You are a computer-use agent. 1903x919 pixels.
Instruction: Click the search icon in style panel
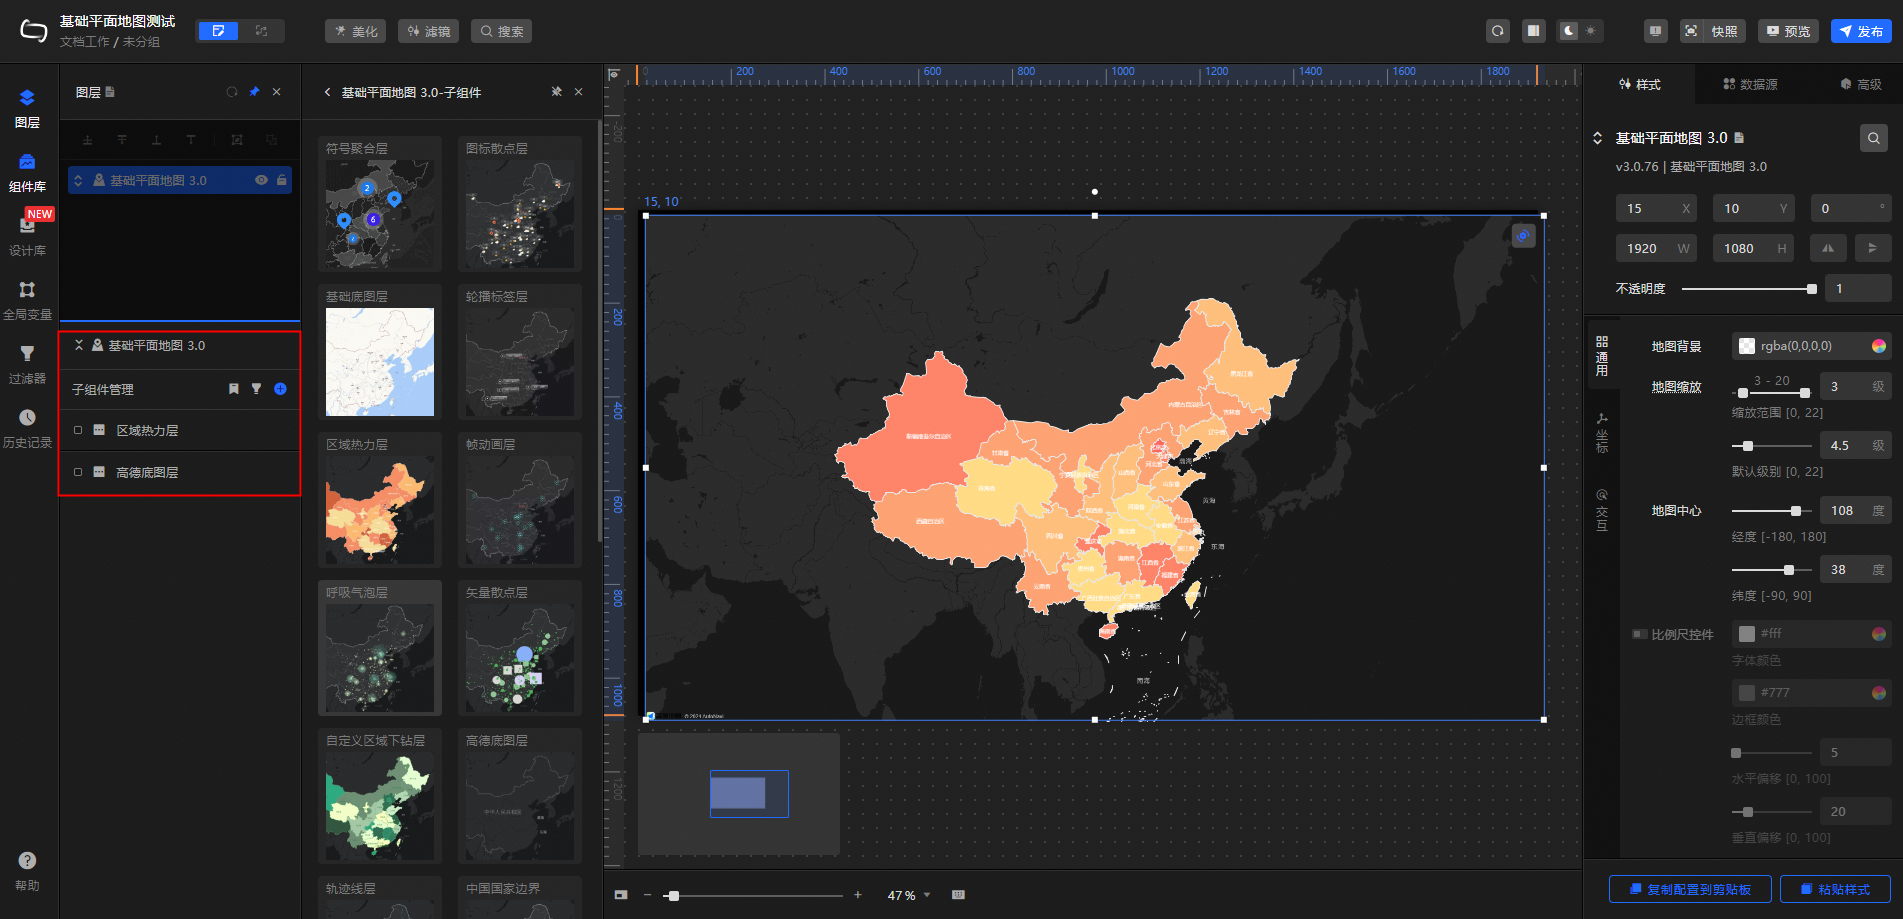(x=1873, y=138)
